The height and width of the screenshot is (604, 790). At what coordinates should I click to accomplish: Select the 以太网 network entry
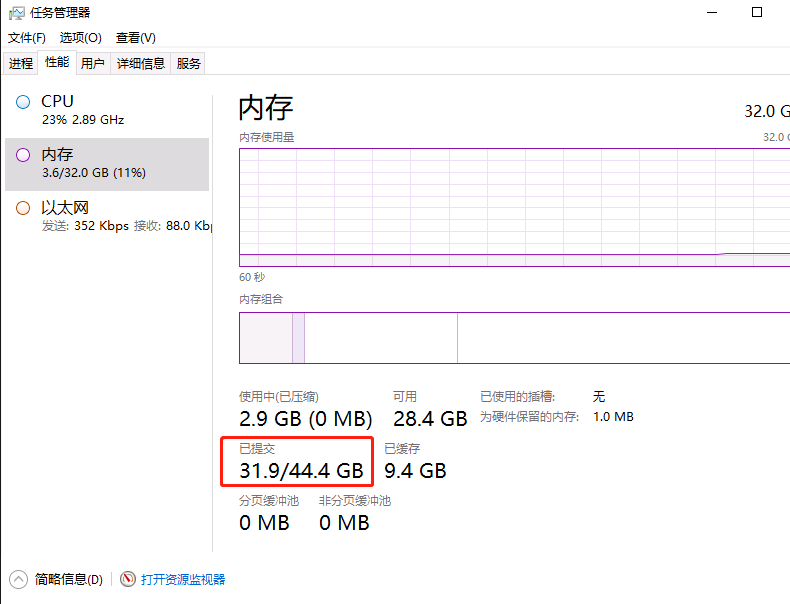[107, 217]
